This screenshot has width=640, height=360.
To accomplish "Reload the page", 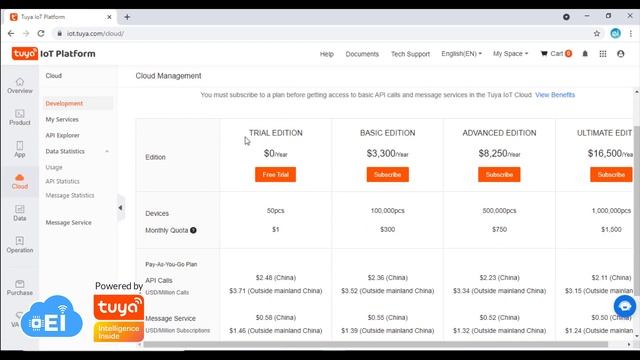I will tap(41, 33).
